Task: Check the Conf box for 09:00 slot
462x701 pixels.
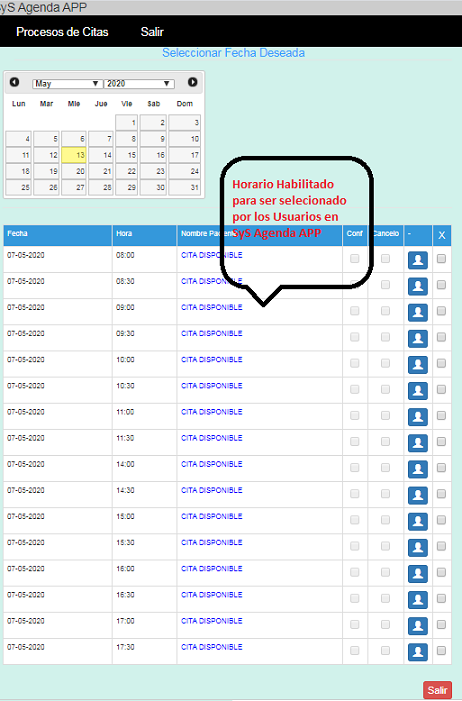Action: pyautogui.click(x=355, y=311)
